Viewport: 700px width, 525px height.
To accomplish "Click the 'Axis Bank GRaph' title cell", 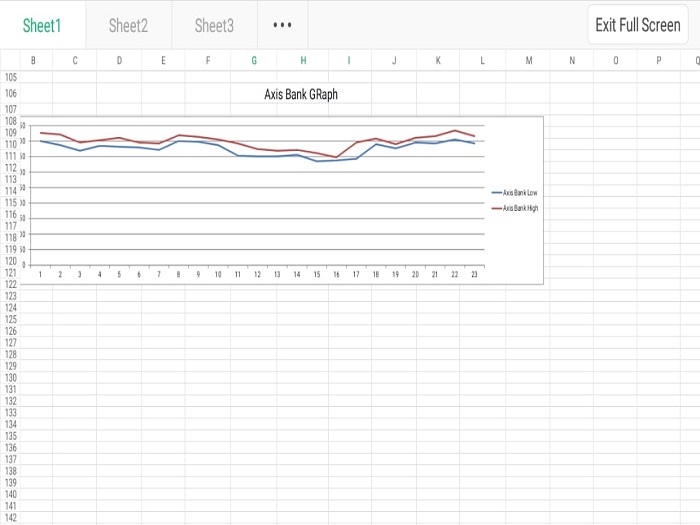I will pos(301,94).
